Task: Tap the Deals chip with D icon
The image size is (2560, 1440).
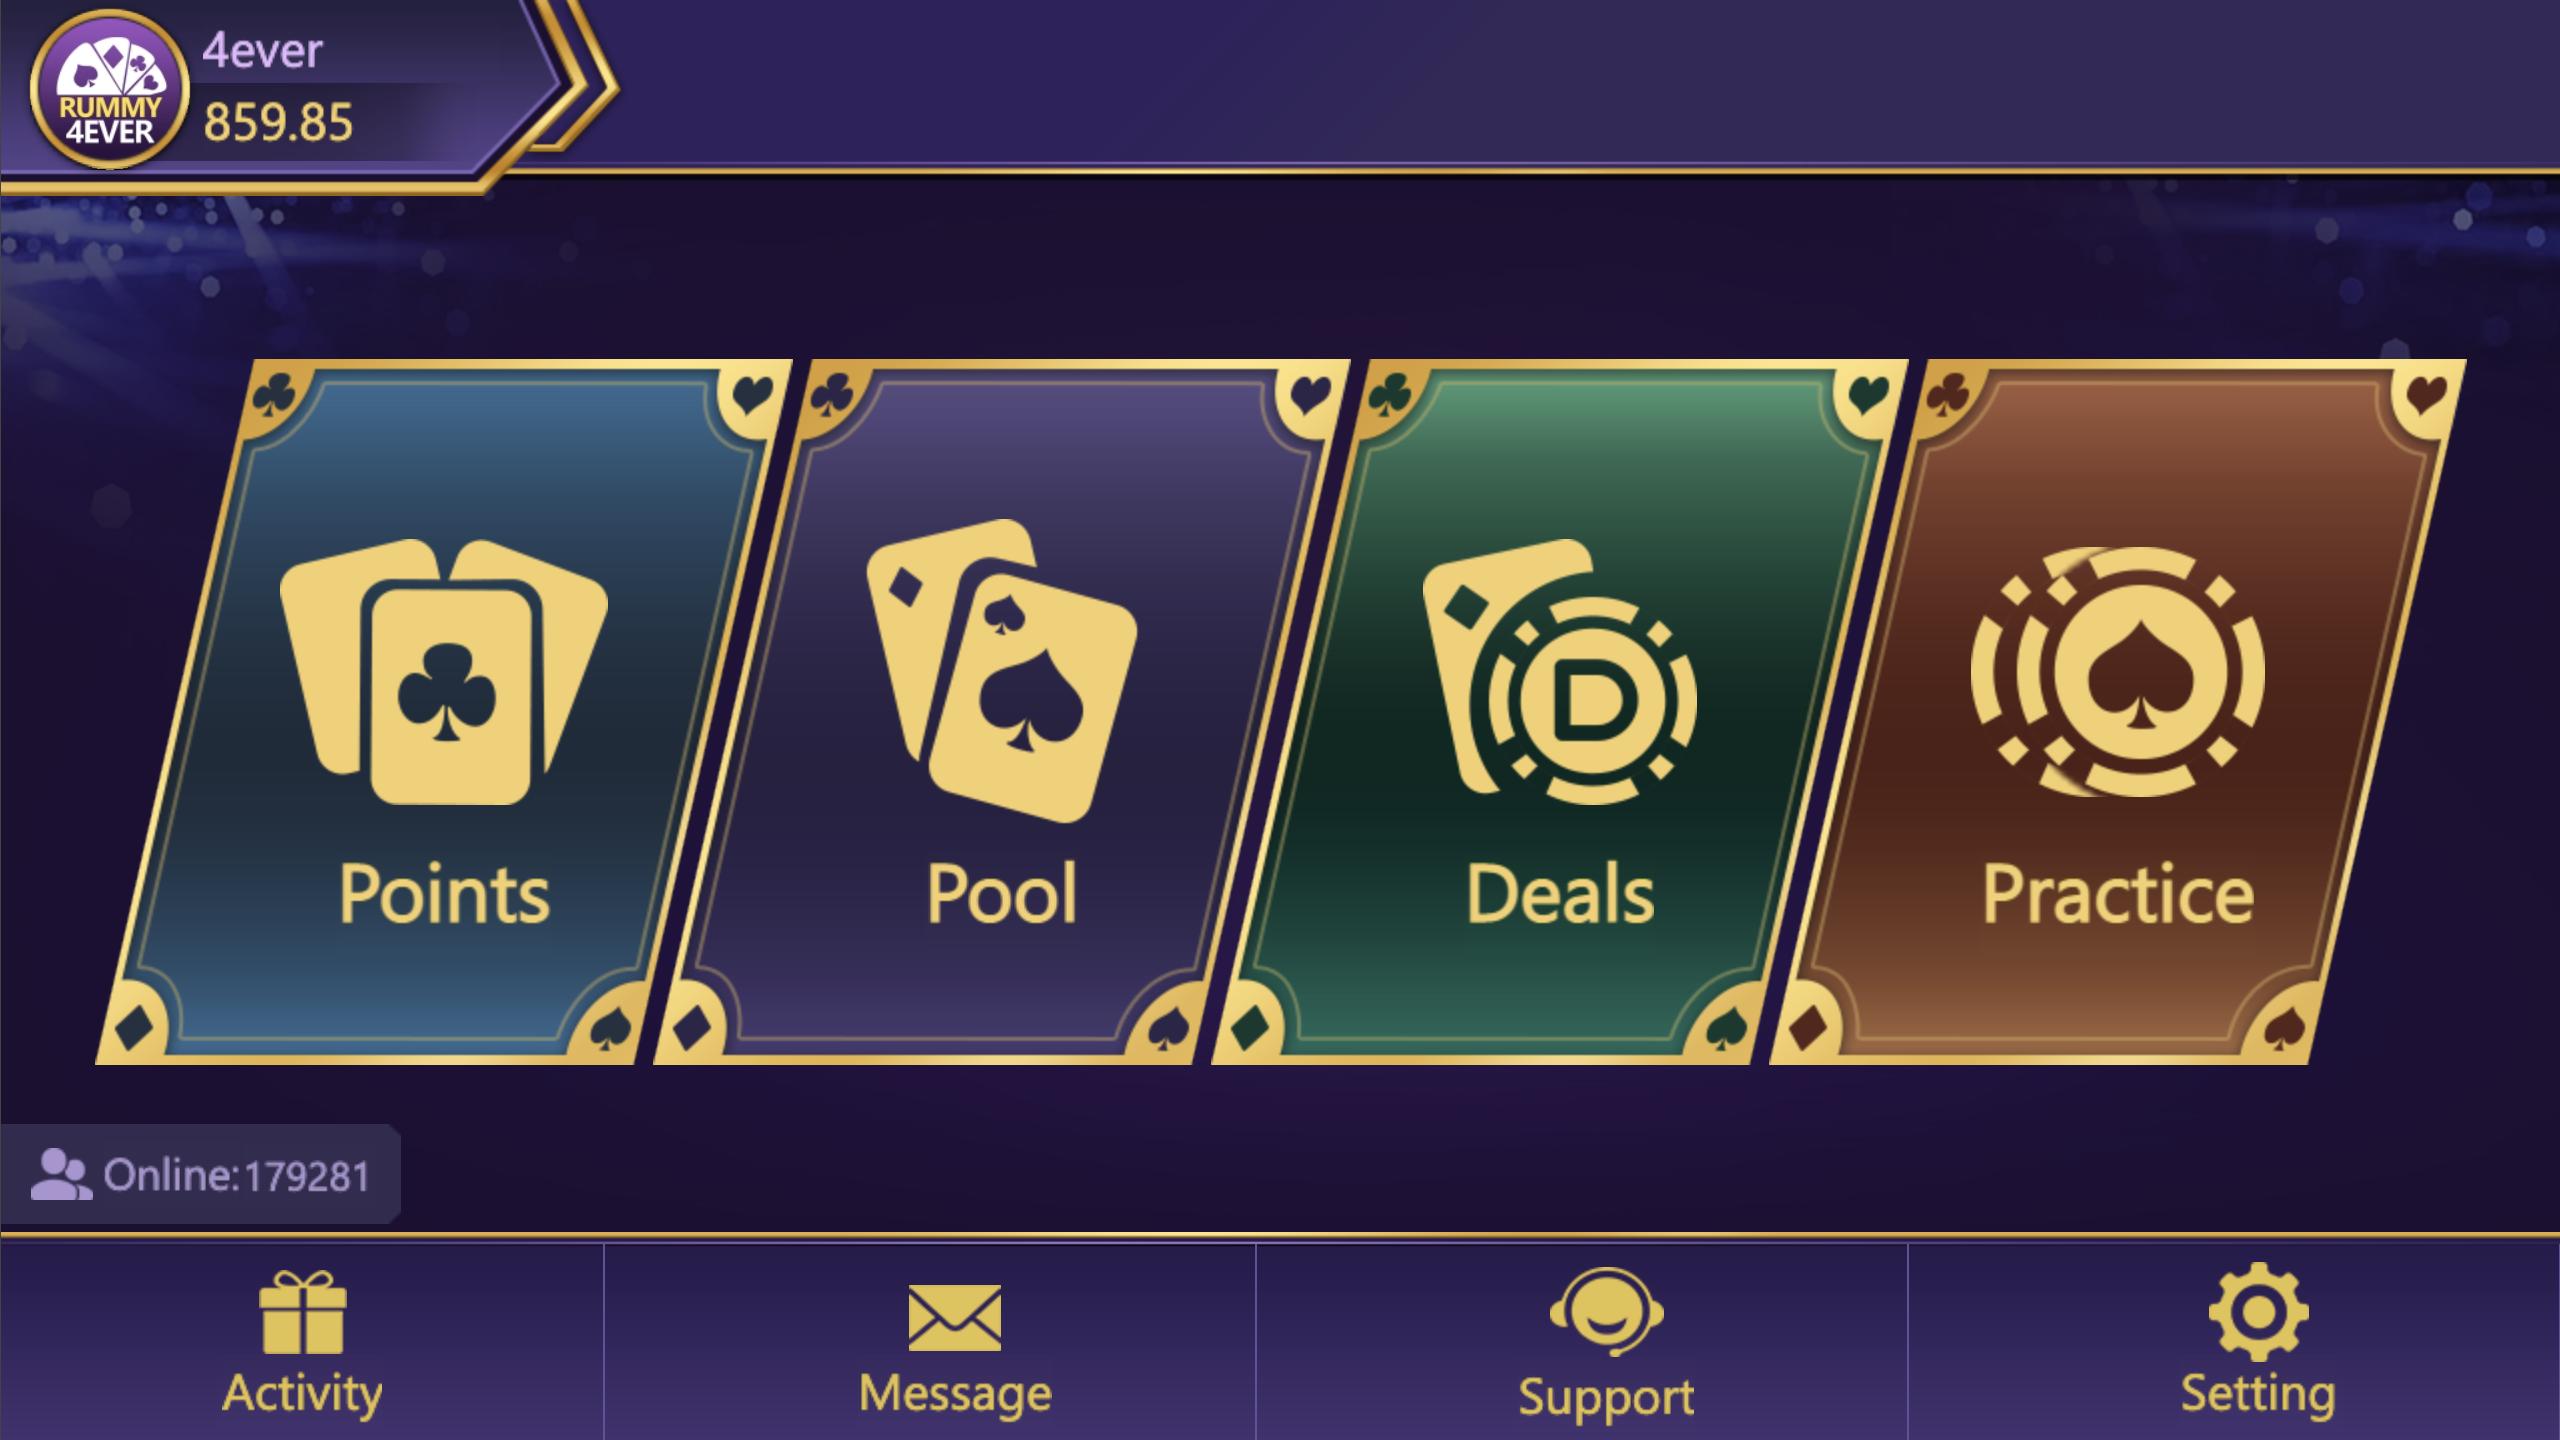Action: click(x=1560, y=672)
